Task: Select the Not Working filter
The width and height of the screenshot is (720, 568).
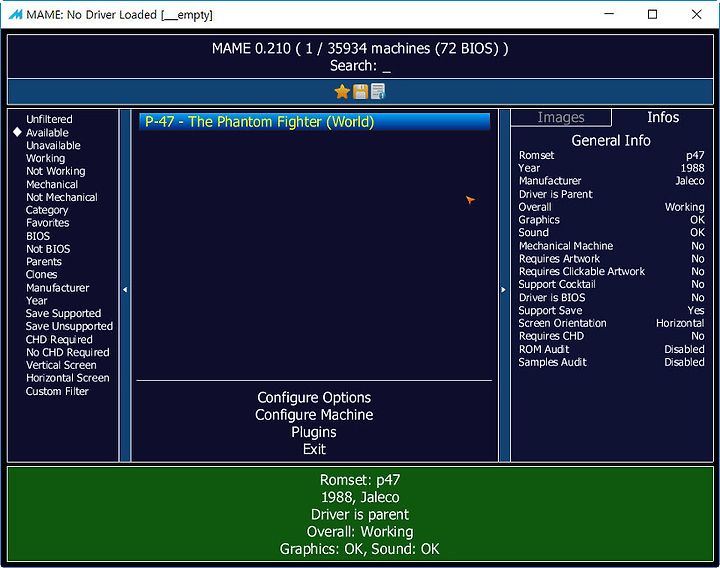Action: tap(56, 171)
